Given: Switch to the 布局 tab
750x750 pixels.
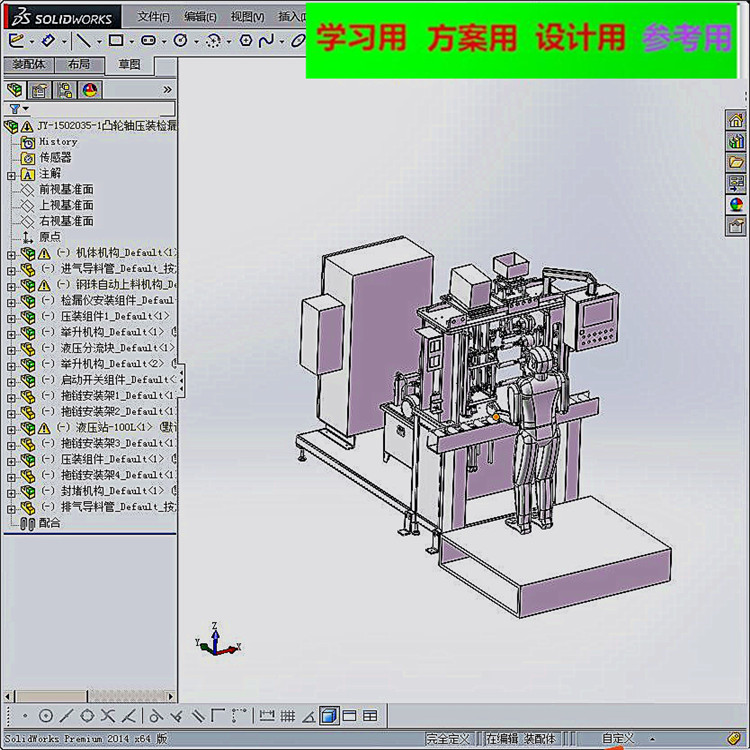Looking at the screenshot, I should [x=79, y=65].
